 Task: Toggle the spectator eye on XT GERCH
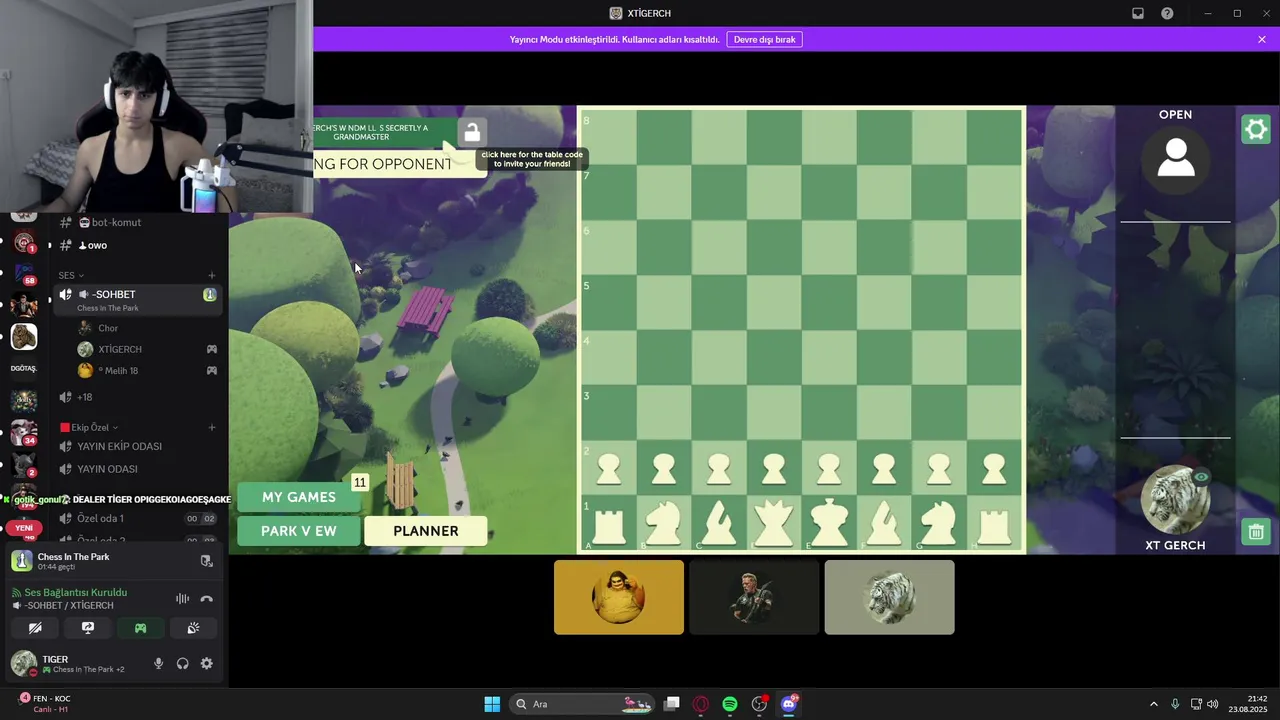[1201, 477]
